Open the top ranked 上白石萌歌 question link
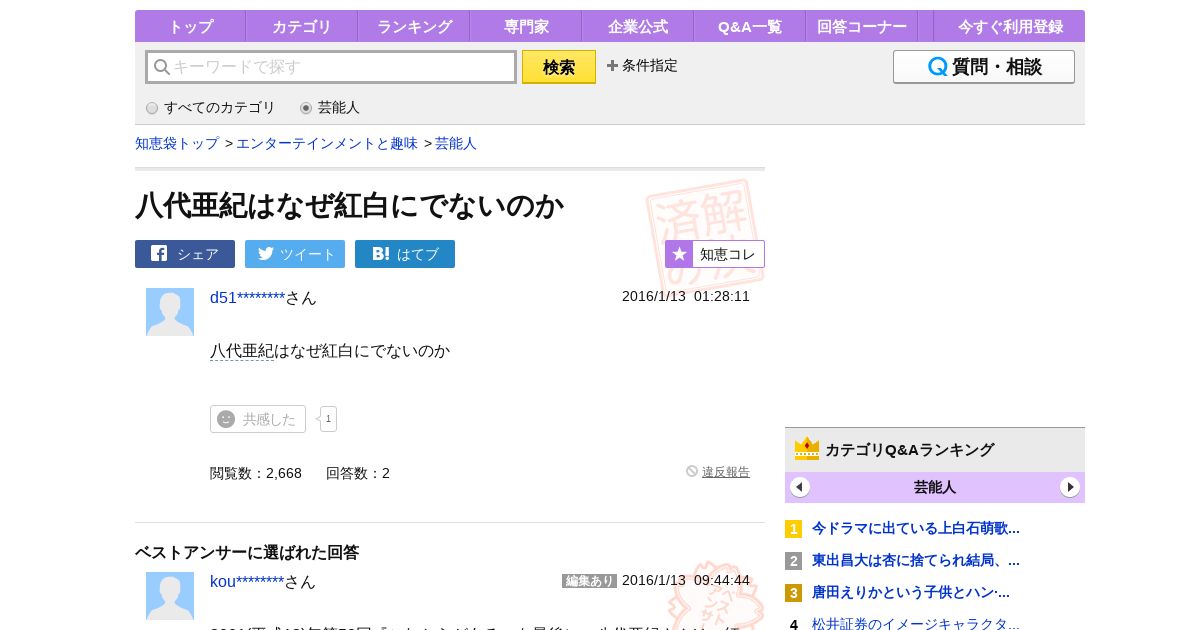This screenshot has height=630, width=1200. (915, 528)
